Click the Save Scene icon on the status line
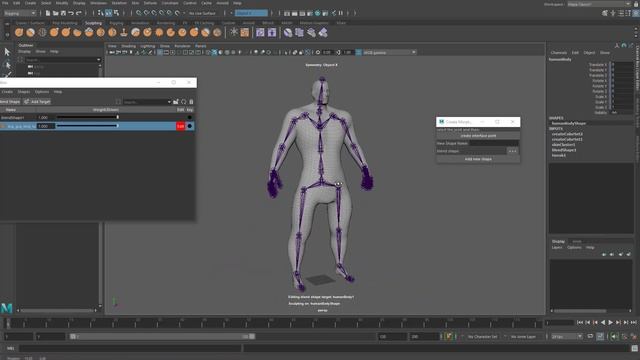640x360 pixels. (x=63, y=13)
